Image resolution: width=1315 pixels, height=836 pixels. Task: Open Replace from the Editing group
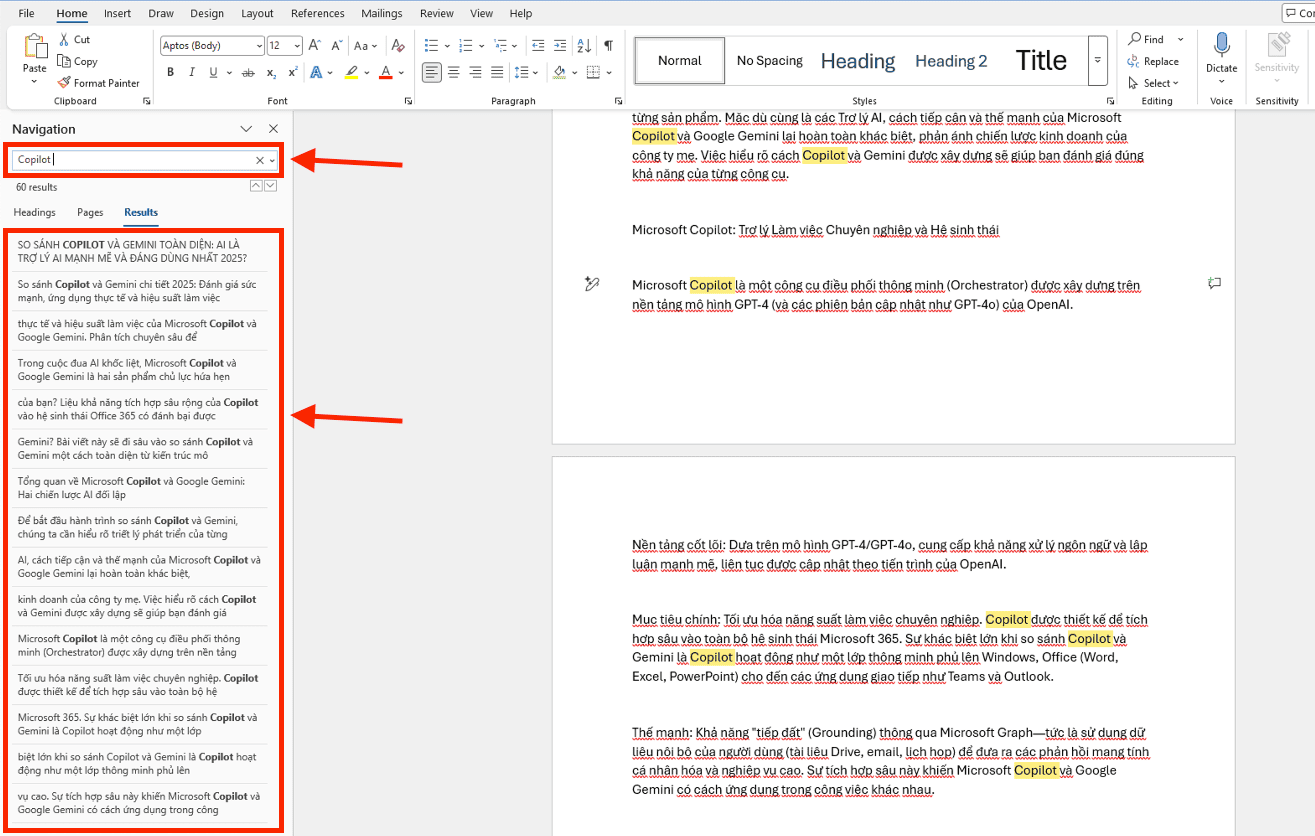tap(1155, 61)
